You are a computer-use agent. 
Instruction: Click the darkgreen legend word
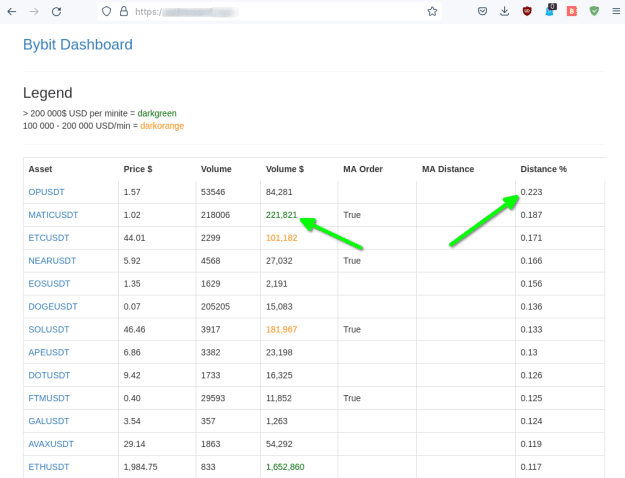coord(157,113)
